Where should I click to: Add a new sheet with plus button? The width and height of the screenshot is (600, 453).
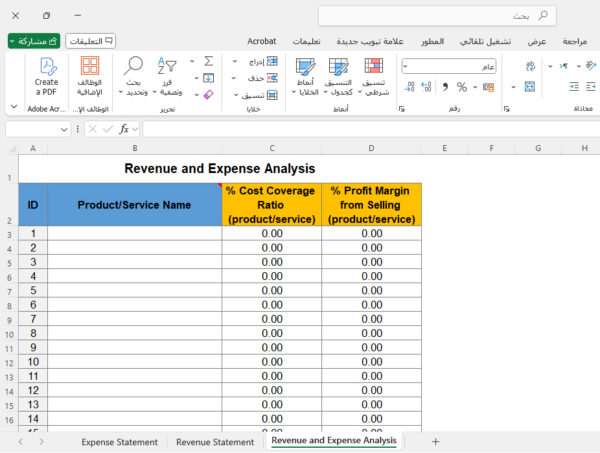pyautogui.click(x=435, y=441)
